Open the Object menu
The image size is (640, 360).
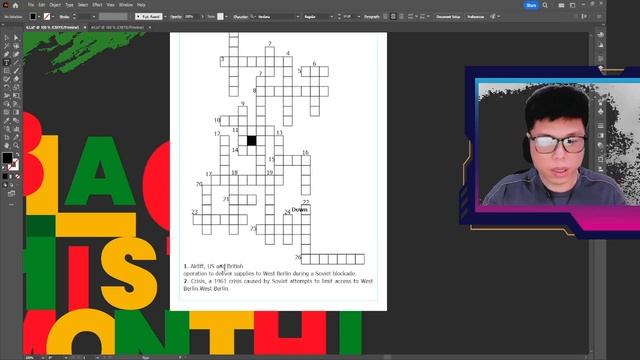(x=55, y=5)
